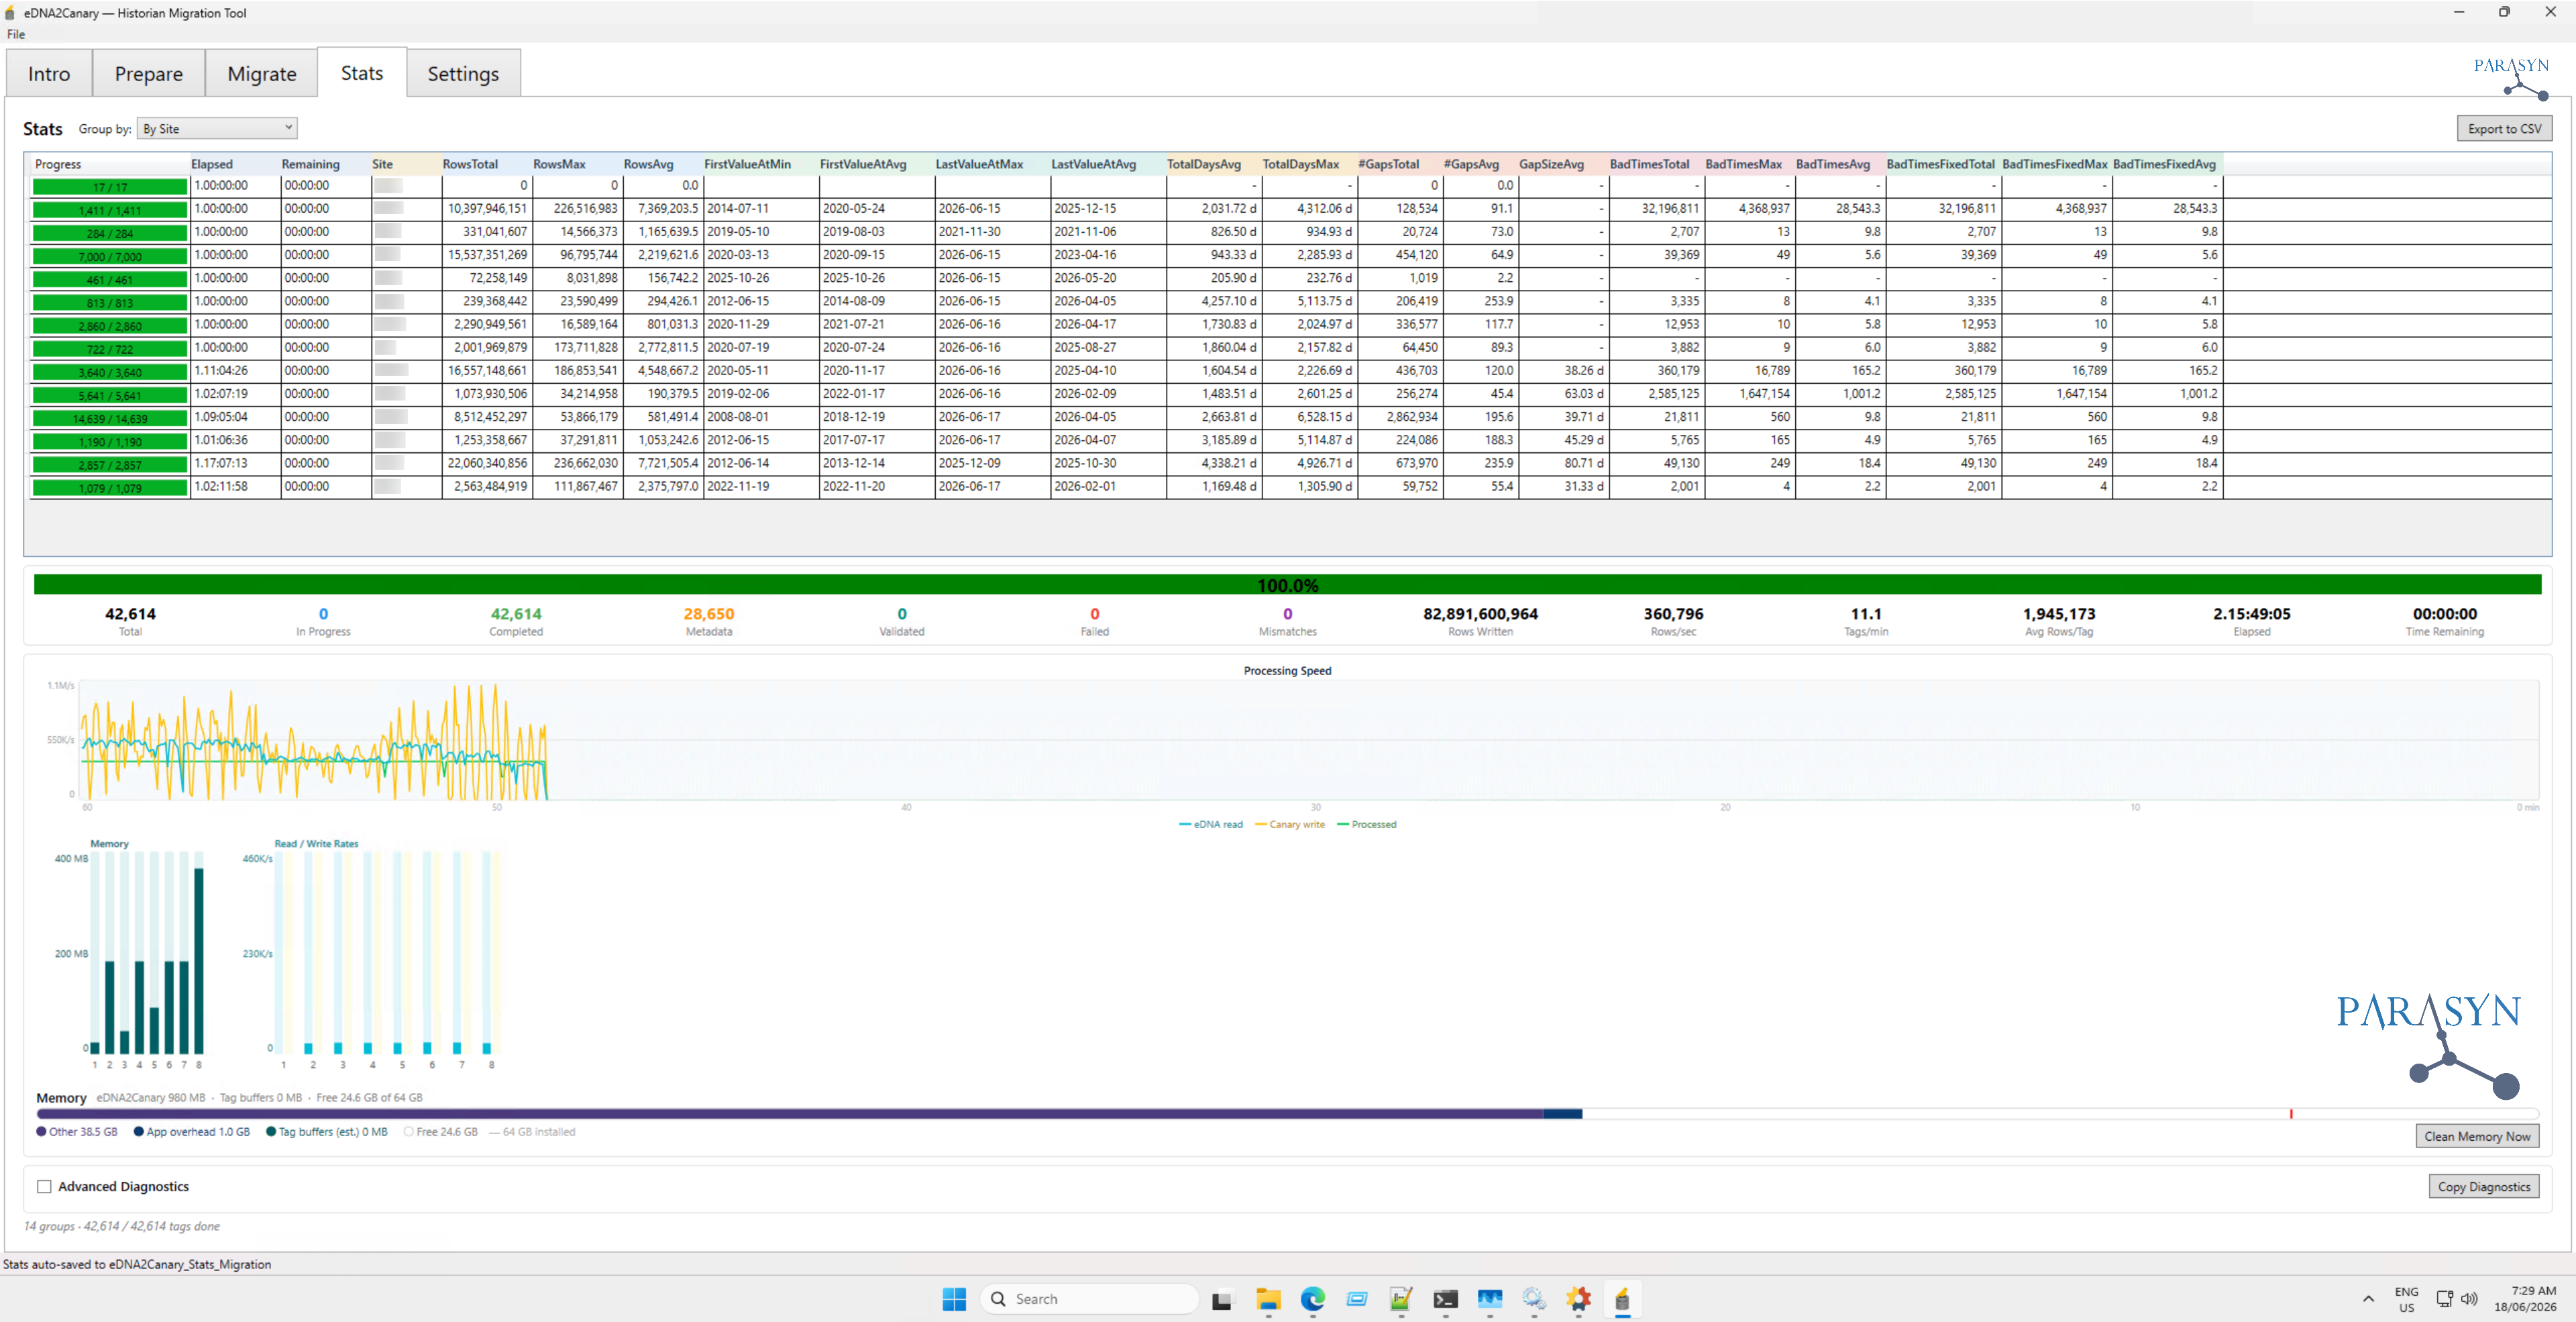The width and height of the screenshot is (2576, 1322).
Task: Click the eDNA read legend entry
Action: (x=1210, y=824)
